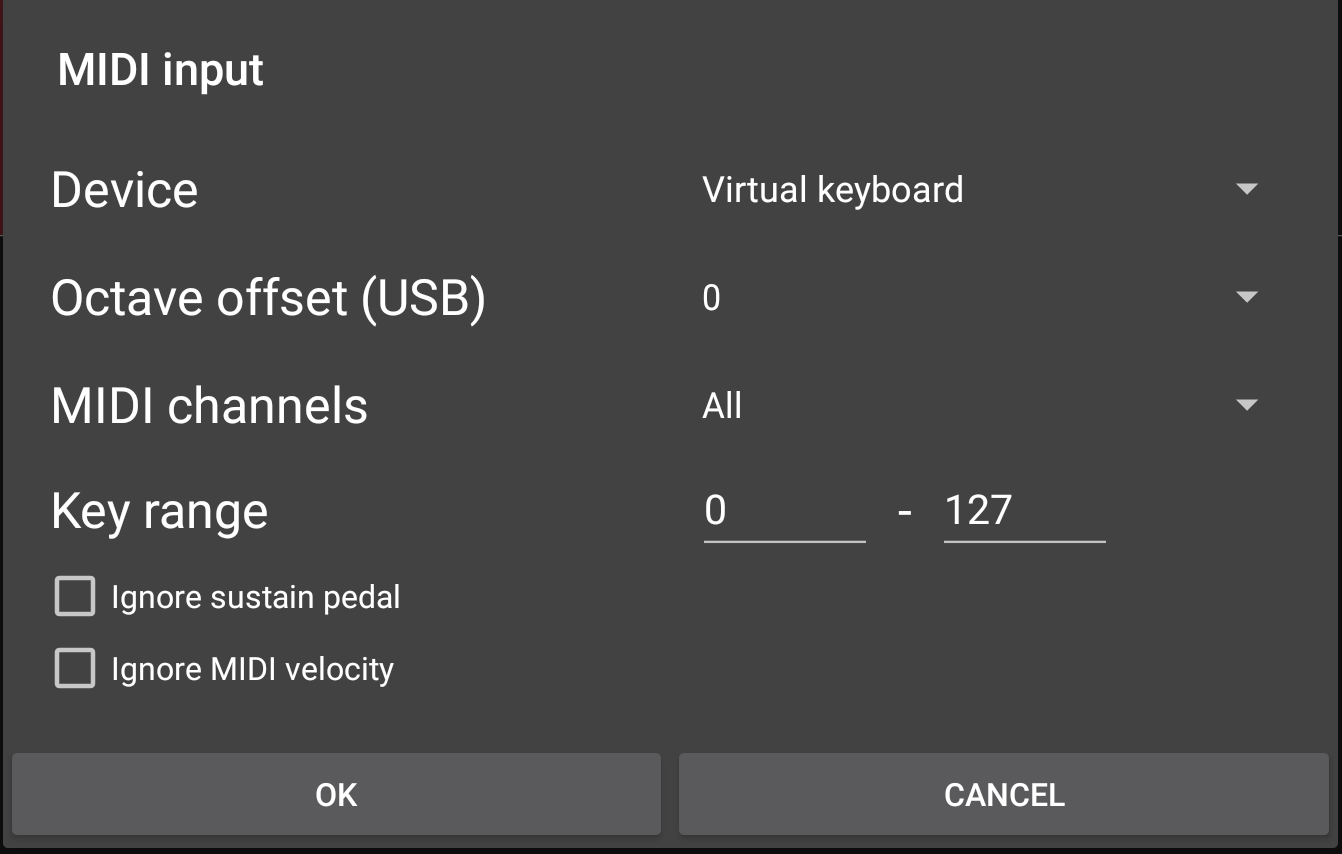Click the MIDI channels label

coord(209,406)
